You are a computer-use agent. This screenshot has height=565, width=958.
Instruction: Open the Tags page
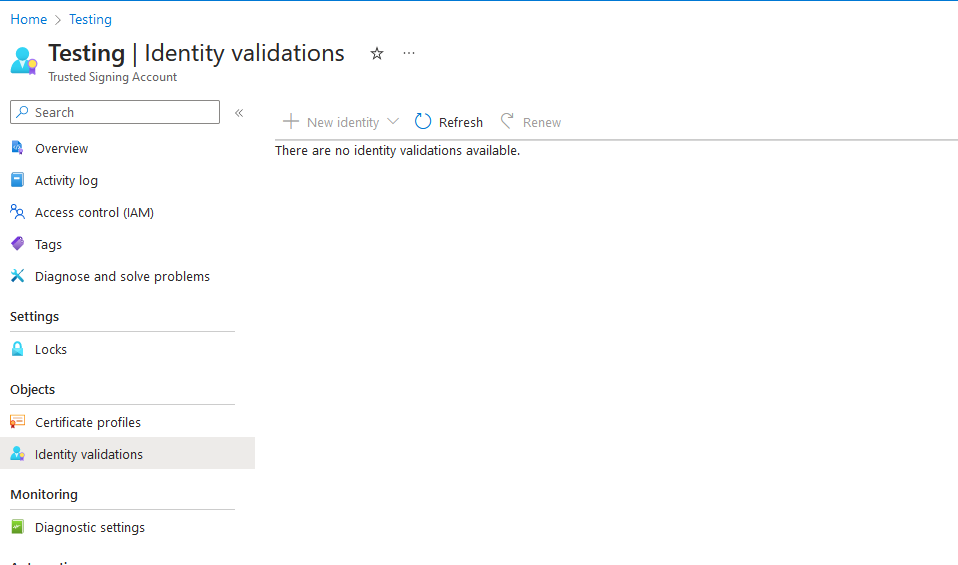click(48, 244)
